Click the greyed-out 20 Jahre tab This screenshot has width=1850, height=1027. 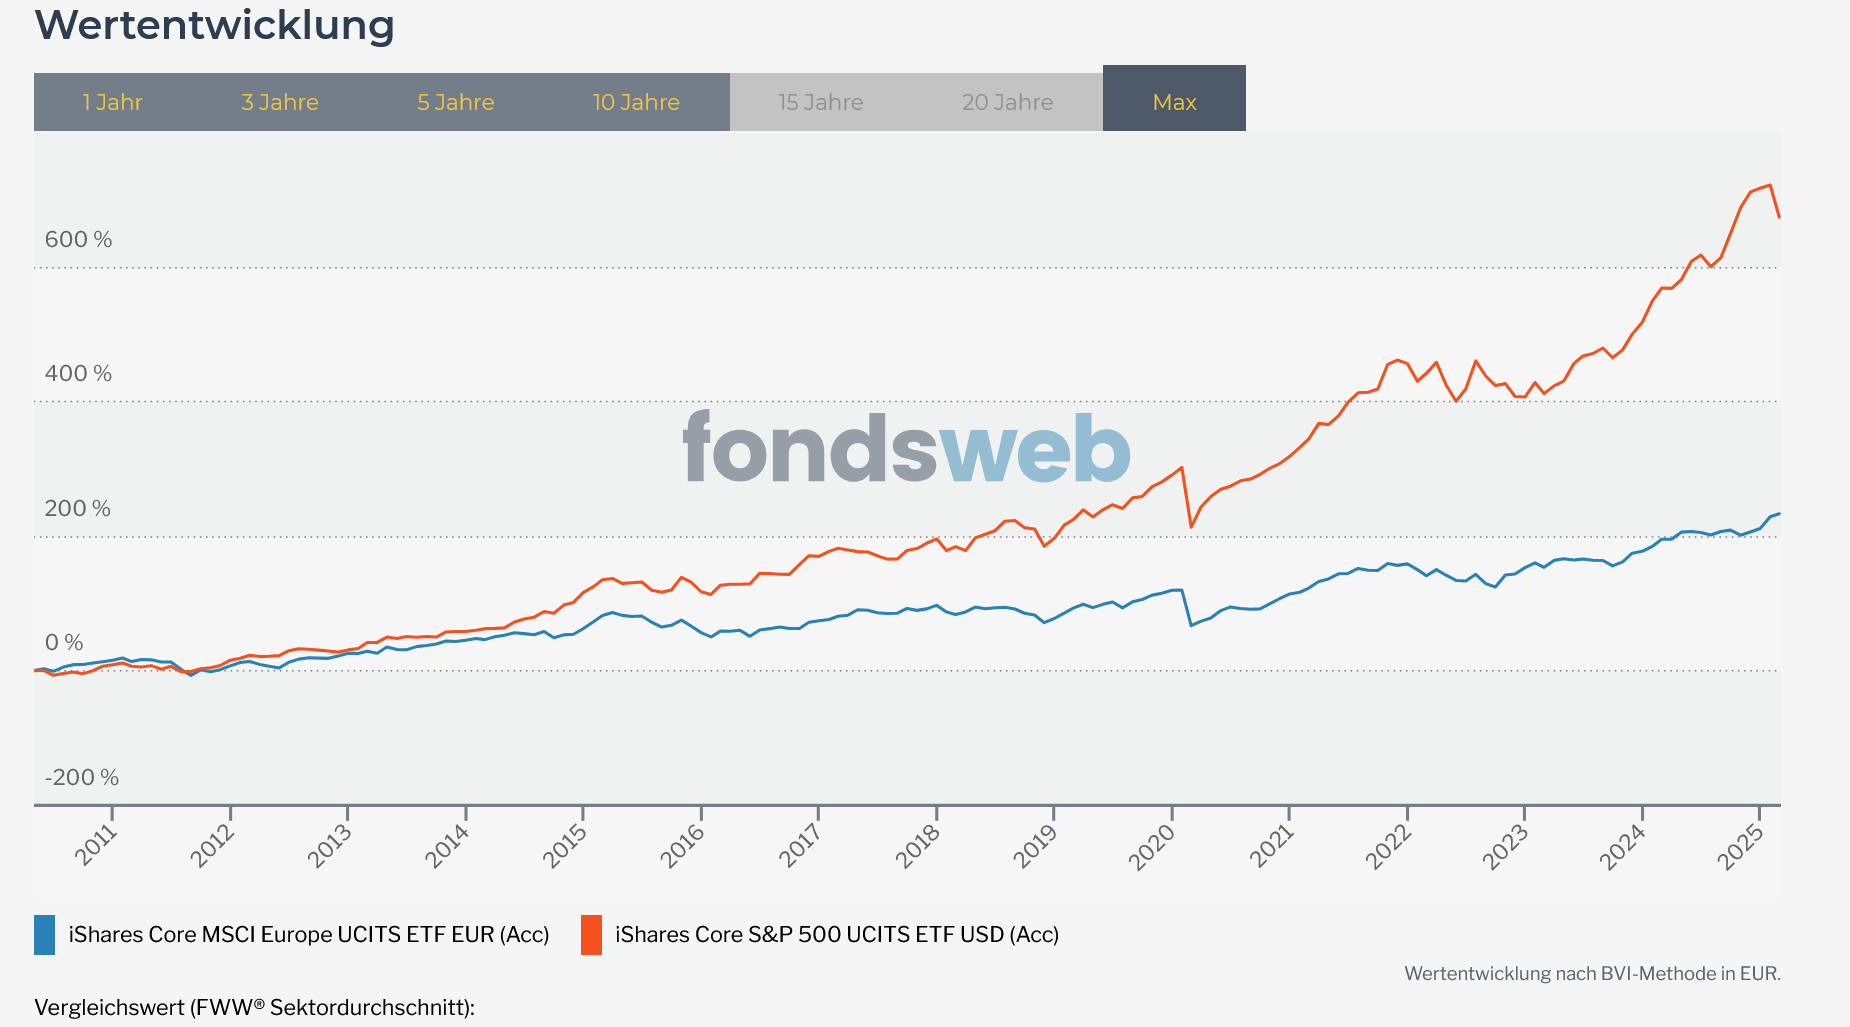point(1008,102)
